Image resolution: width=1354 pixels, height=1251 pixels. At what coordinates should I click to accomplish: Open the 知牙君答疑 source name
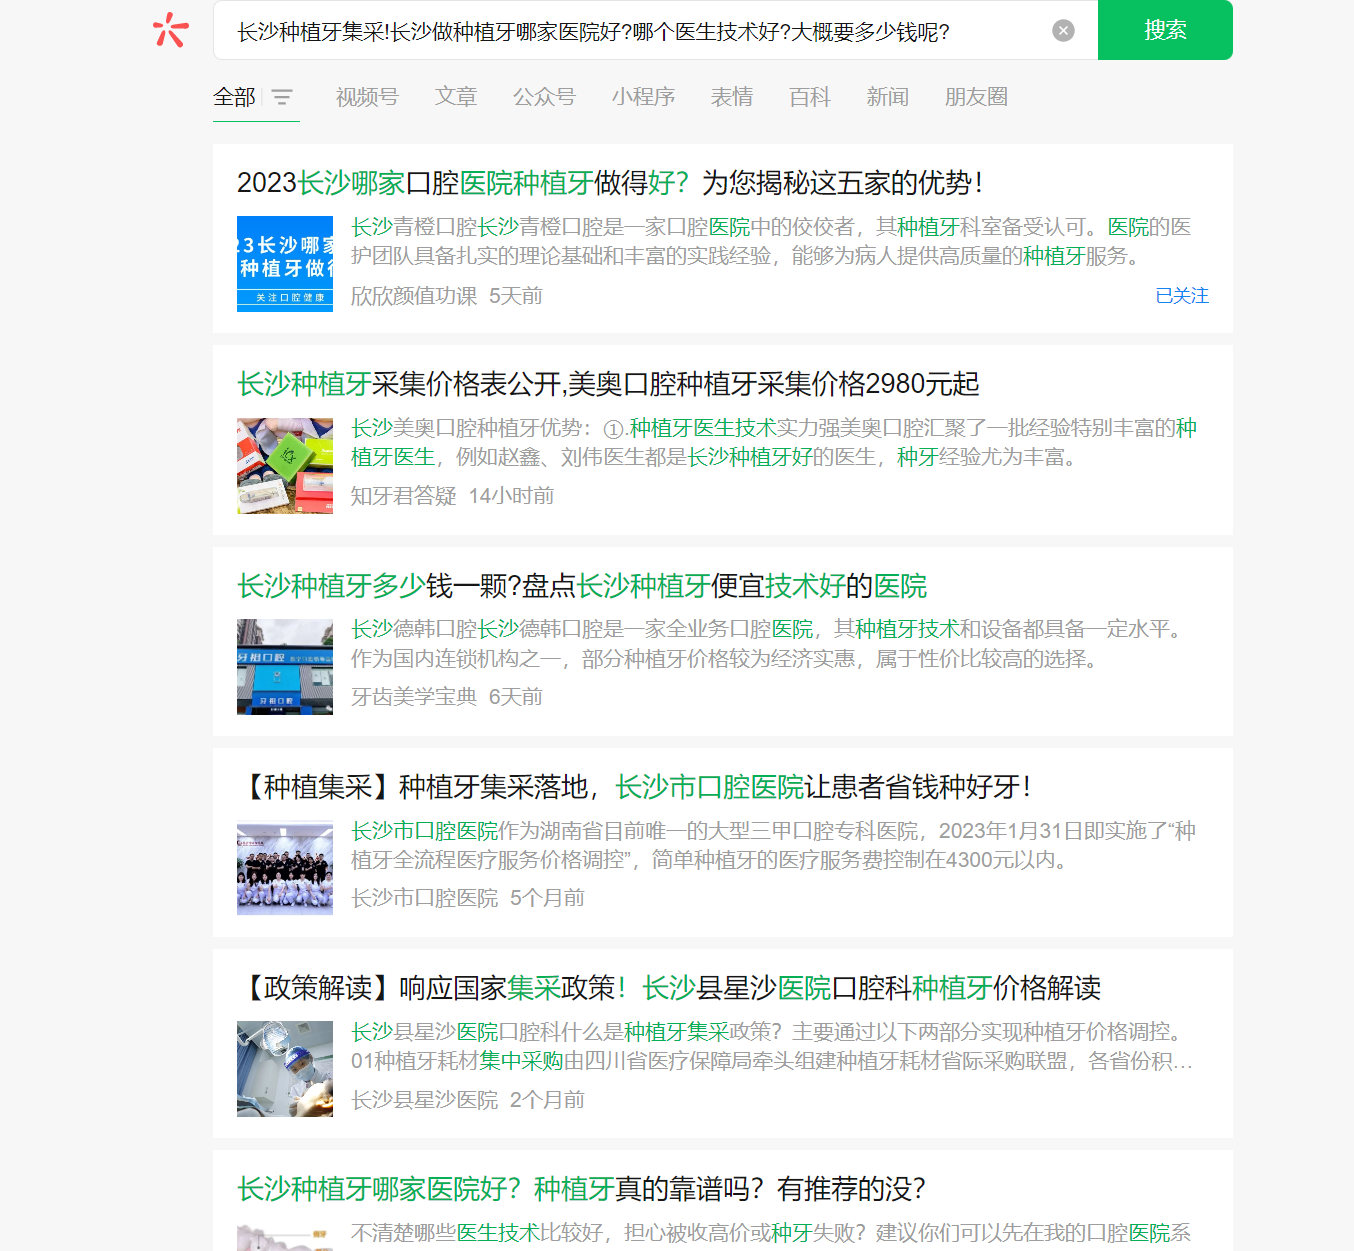point(404,496)
